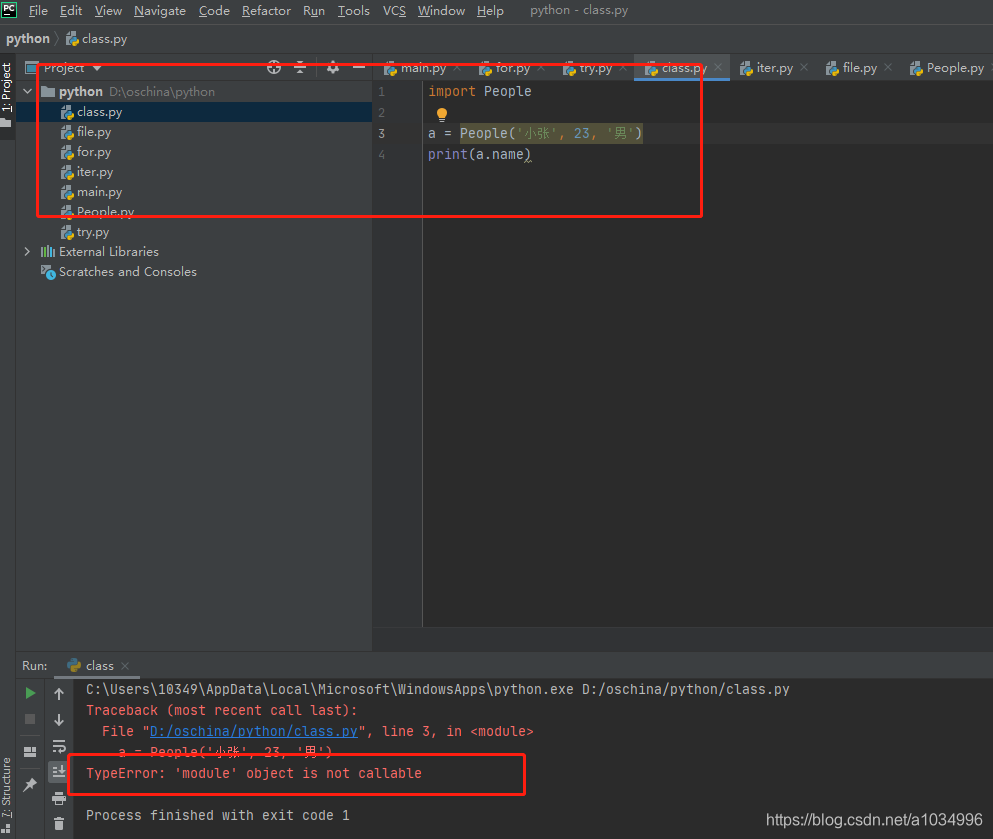The height and width of the screenshot is (839, 993).
Task: Close the iter.py editor tab
Action: 804,67
